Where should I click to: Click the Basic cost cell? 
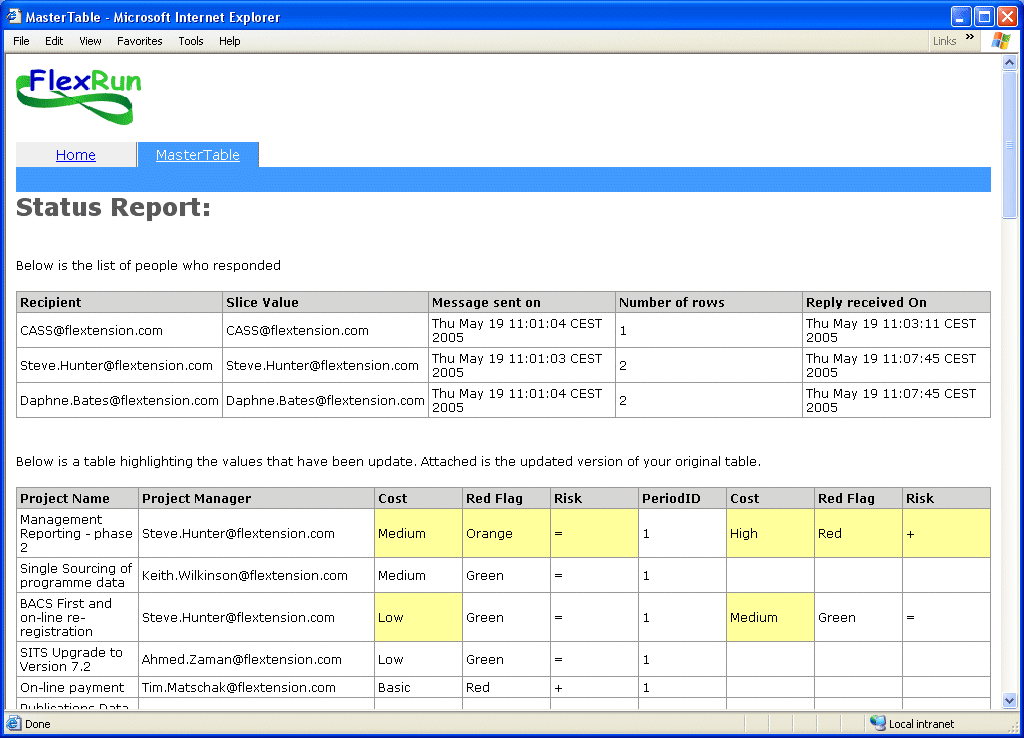click(x=418, y=688)
